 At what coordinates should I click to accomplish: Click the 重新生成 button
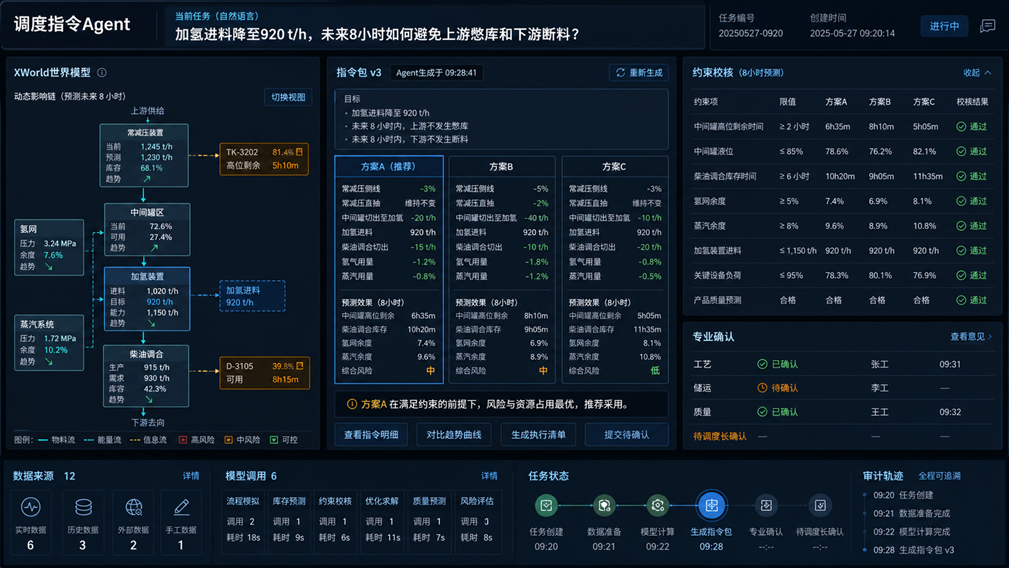click(x=639, y=73)
